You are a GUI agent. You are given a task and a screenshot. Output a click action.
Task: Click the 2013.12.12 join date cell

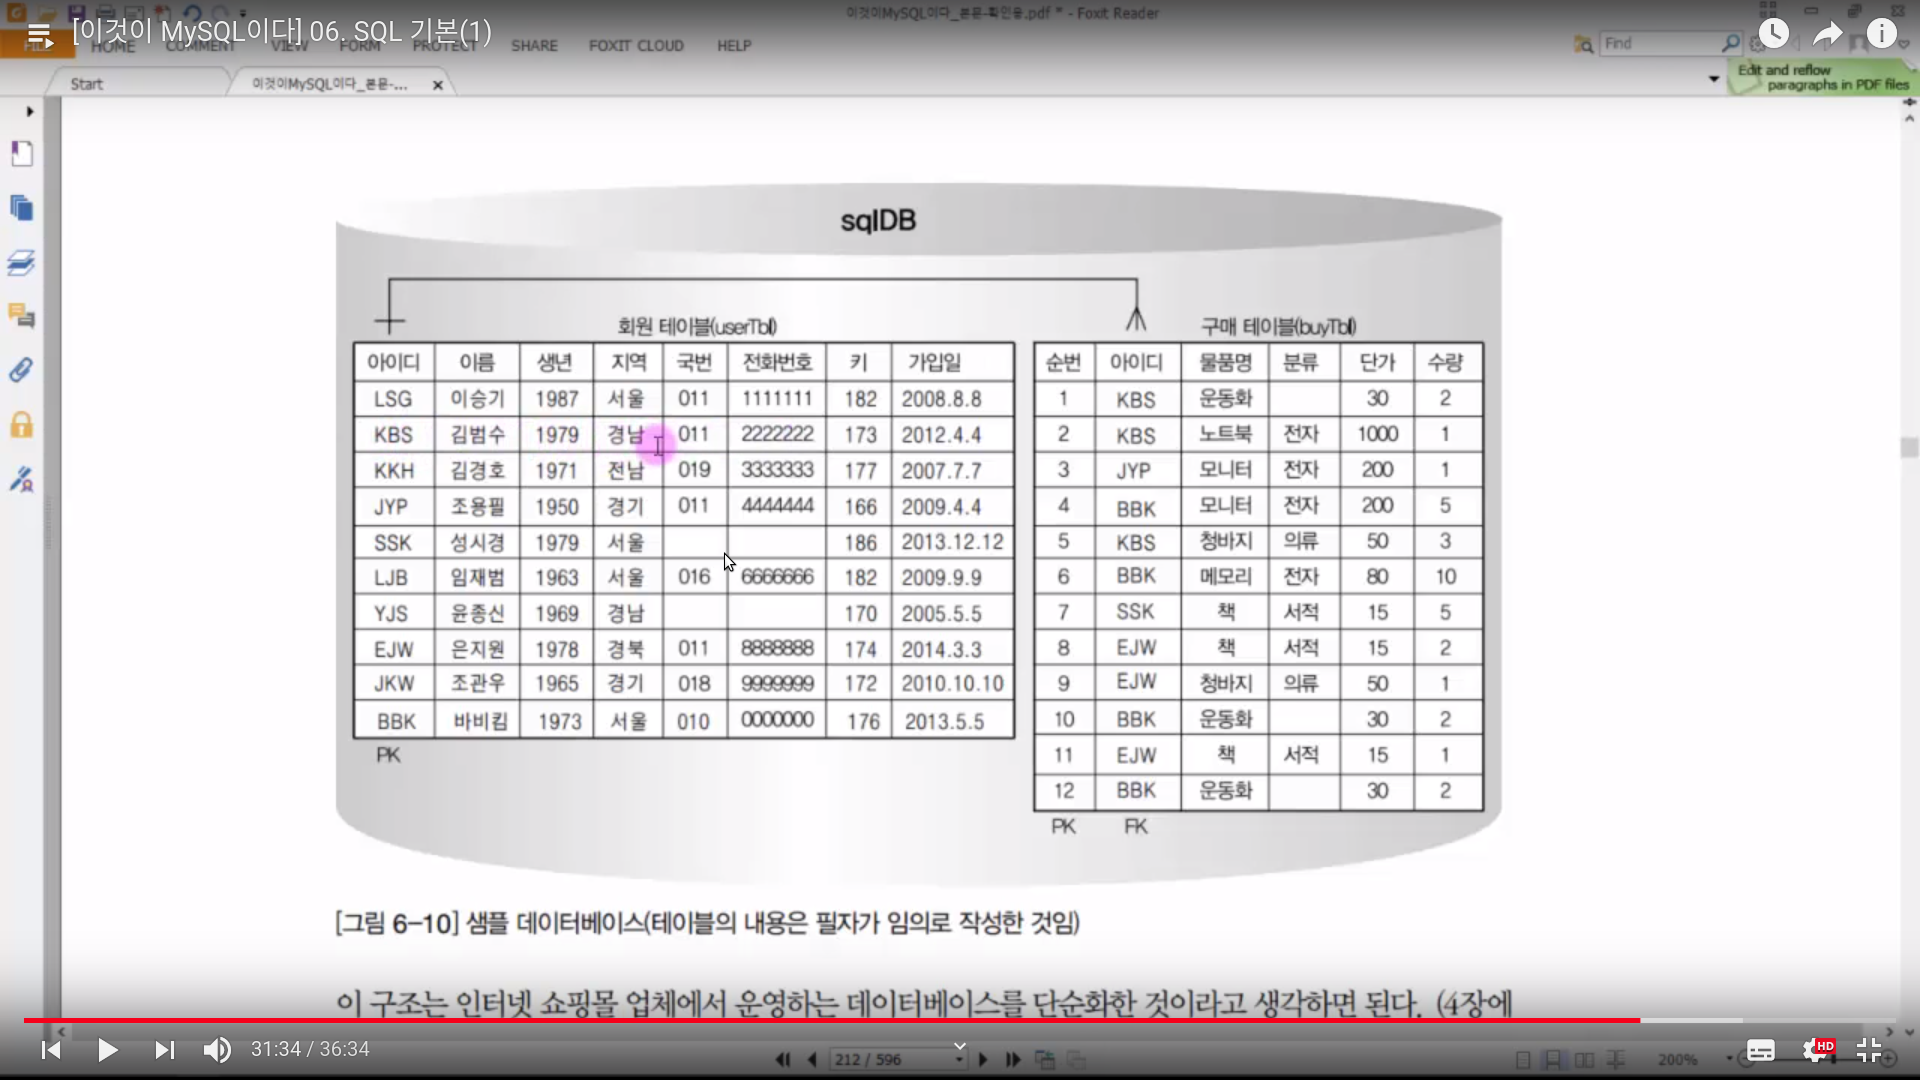(x=952, y=542)
